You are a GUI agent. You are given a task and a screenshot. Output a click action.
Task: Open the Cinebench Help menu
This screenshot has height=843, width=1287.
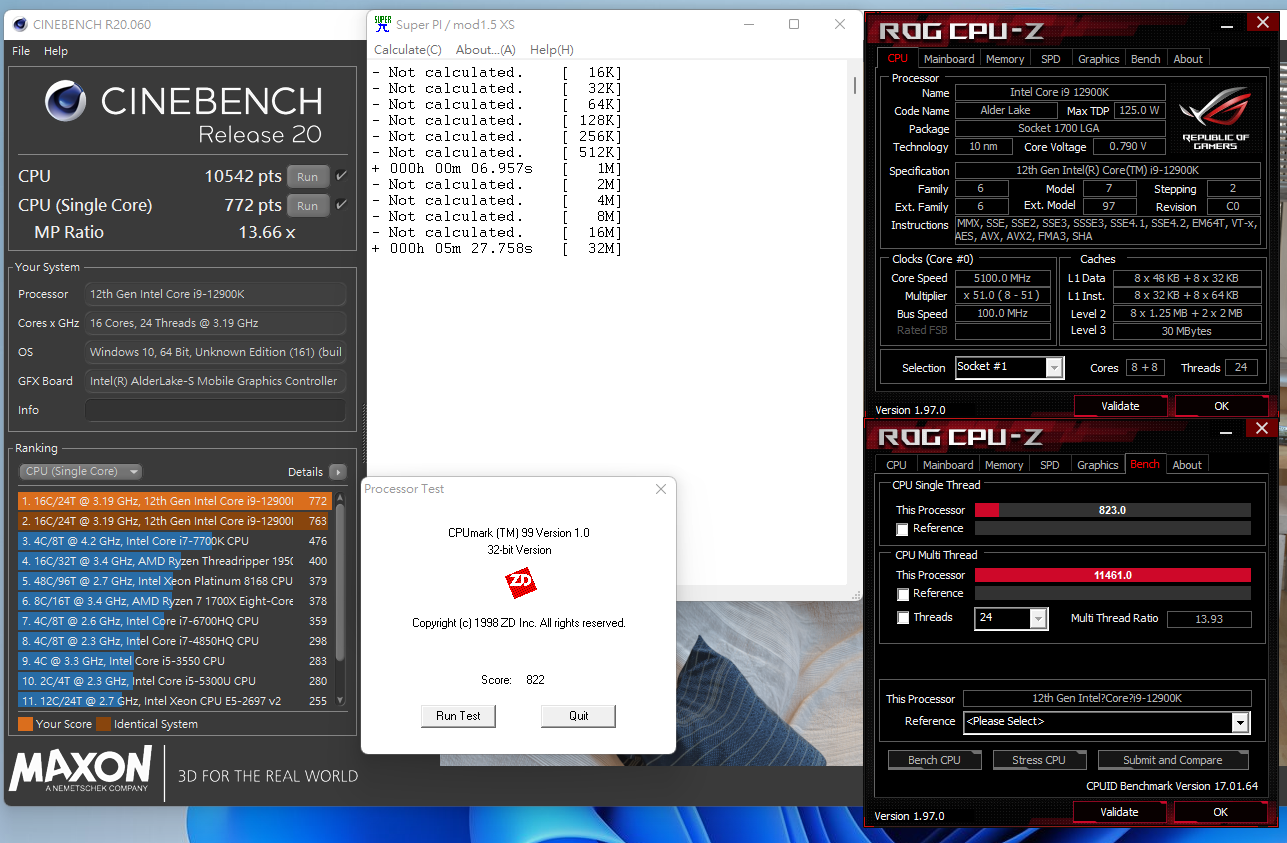pos(56,51)
